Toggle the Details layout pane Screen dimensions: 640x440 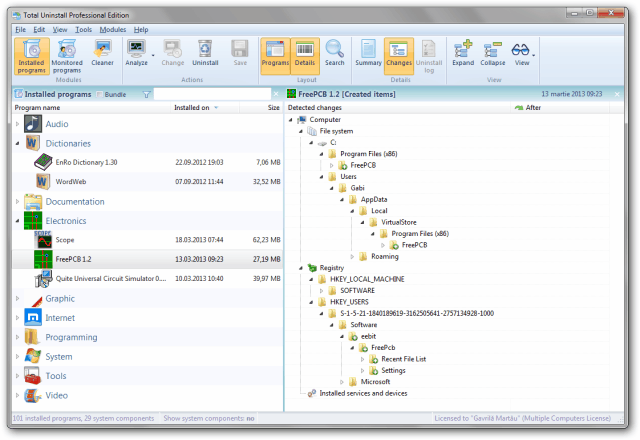tap(305, 53)
